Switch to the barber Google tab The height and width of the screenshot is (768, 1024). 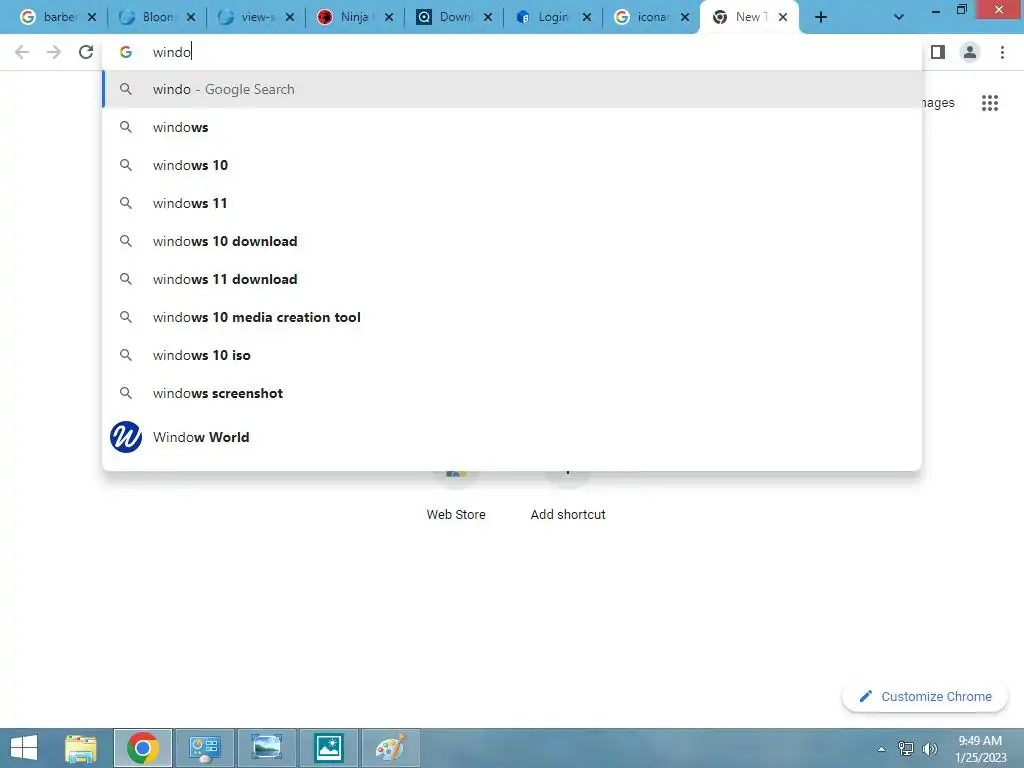[x=57, y=18]
